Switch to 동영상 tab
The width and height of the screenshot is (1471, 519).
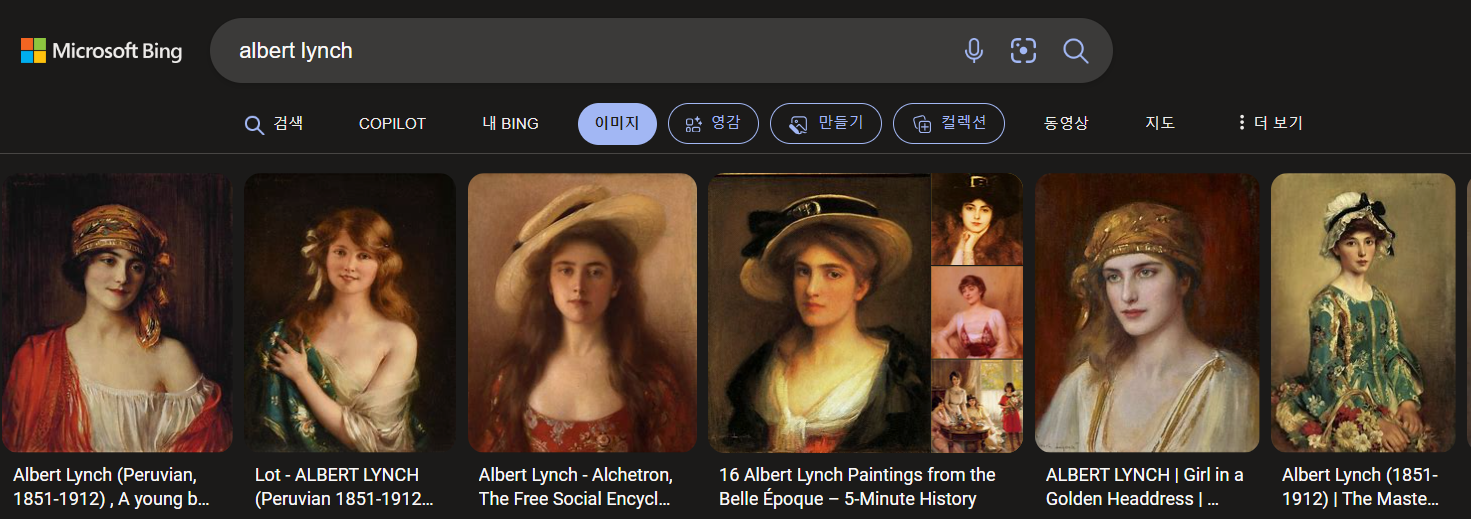click(x=1066, y=124)
